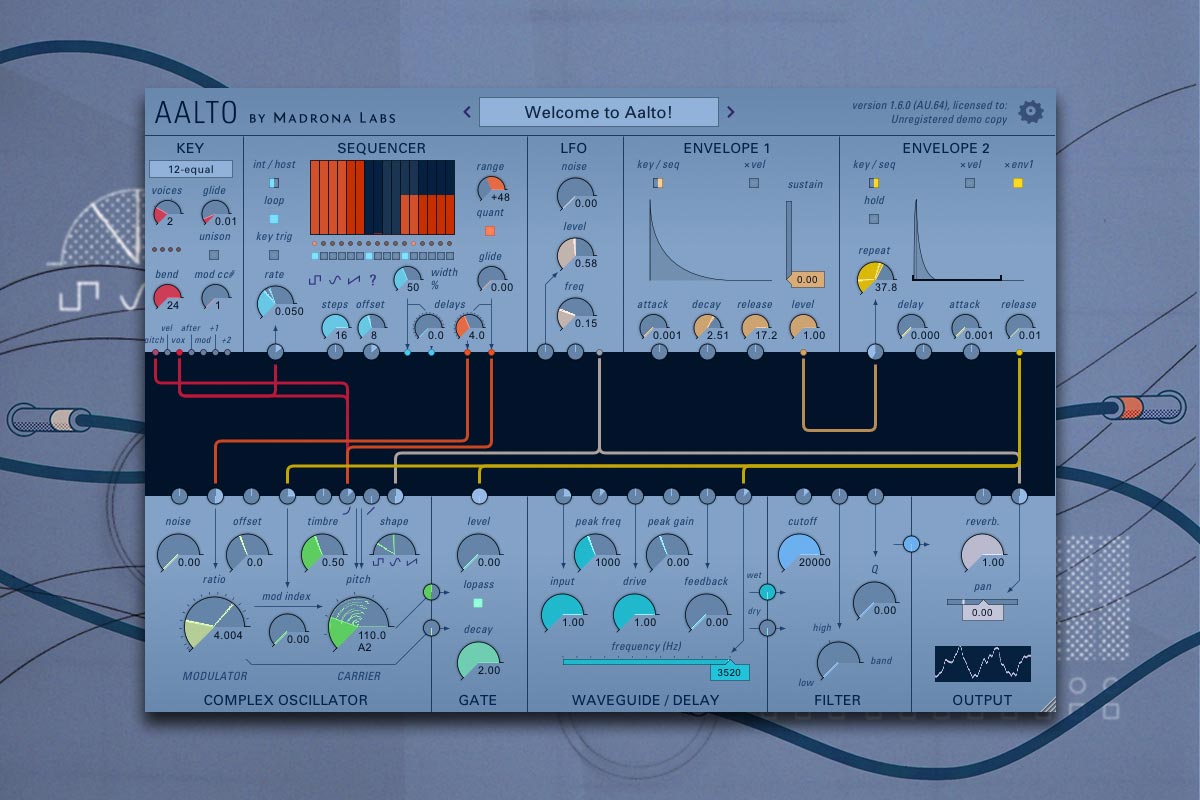
Task: Select the square wave sequencer shape
Action: tap(316, 280)
